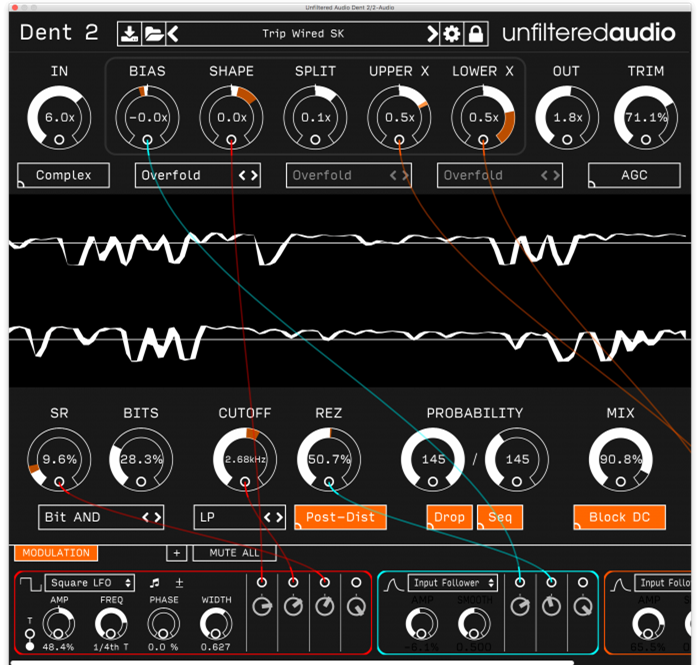Toggle the Complex input mode button

(x=63, y=175)
